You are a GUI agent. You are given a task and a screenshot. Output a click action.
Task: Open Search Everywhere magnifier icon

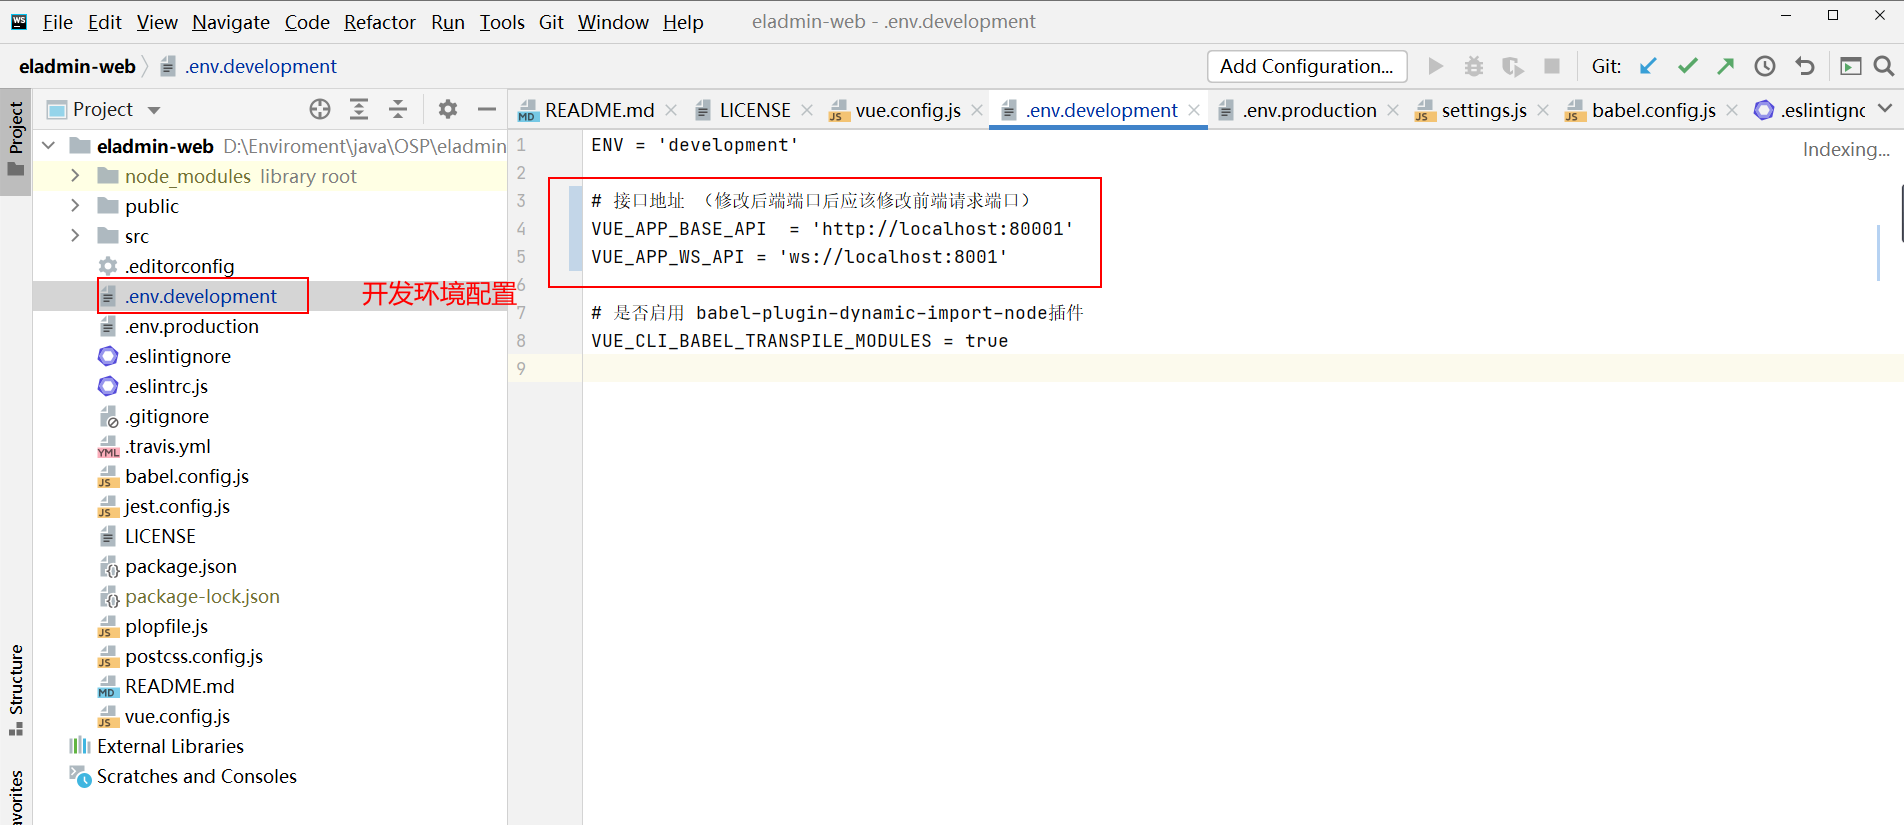pos(1884,66)
